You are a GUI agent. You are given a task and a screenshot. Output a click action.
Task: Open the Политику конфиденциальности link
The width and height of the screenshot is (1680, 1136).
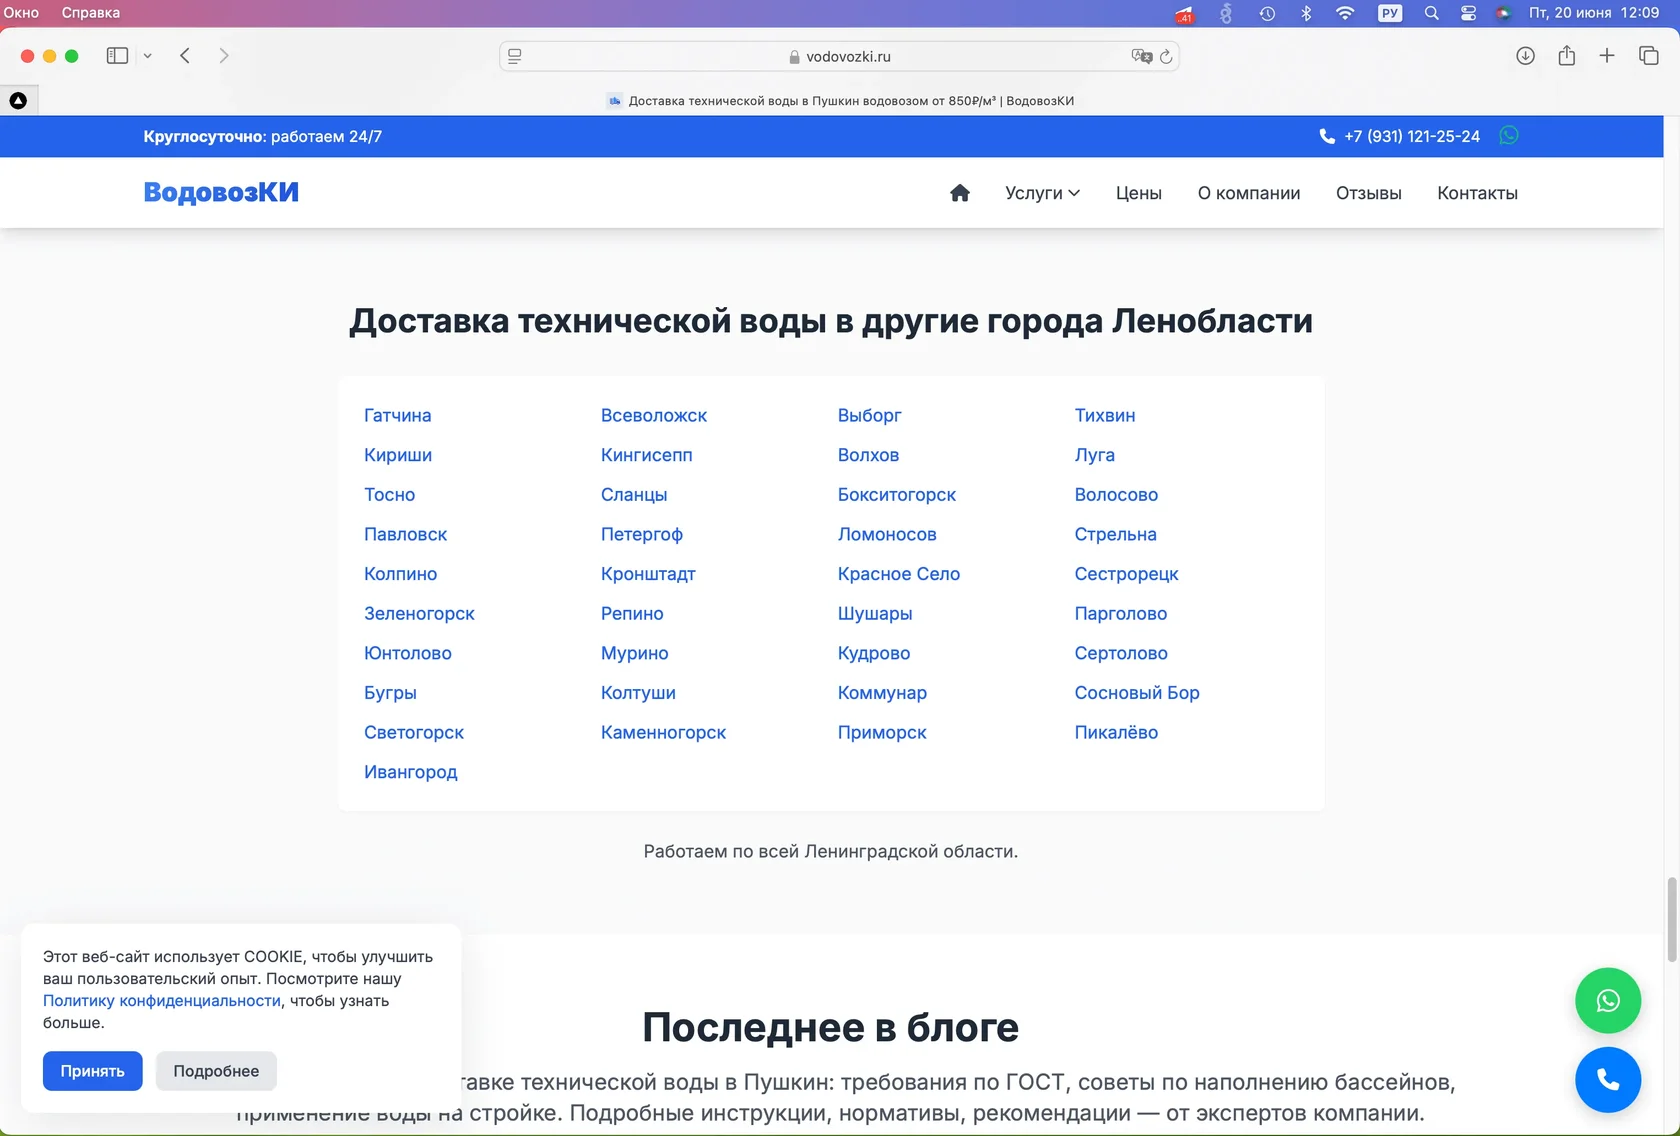[x=161, y=1000]
